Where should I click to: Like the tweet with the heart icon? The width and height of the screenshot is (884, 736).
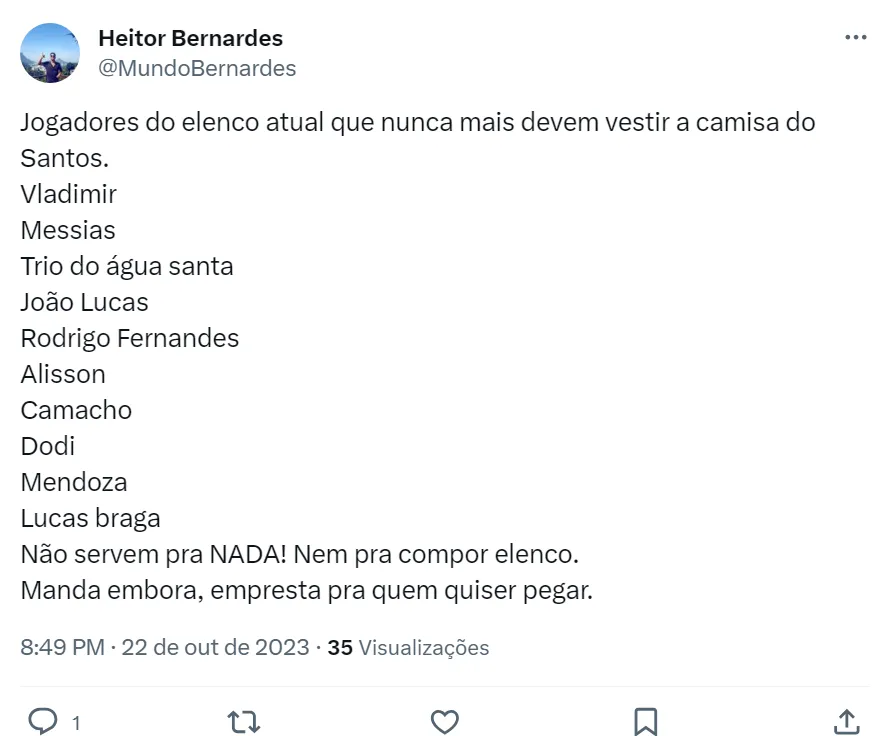point(444,720)
